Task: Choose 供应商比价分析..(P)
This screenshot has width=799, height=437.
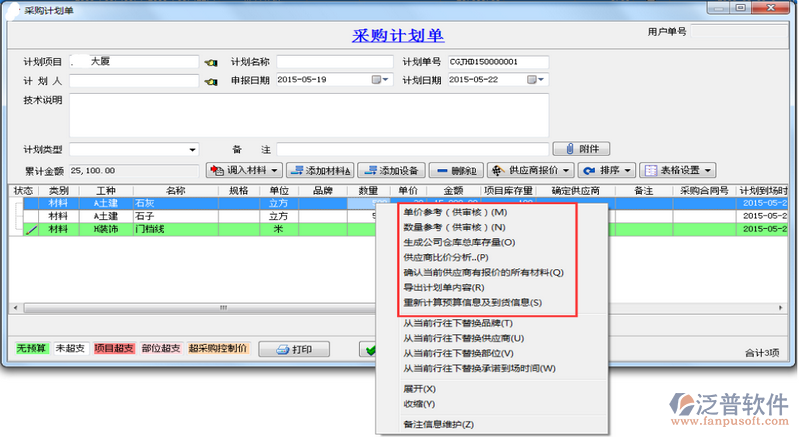Action: click(x=445, y=257)
